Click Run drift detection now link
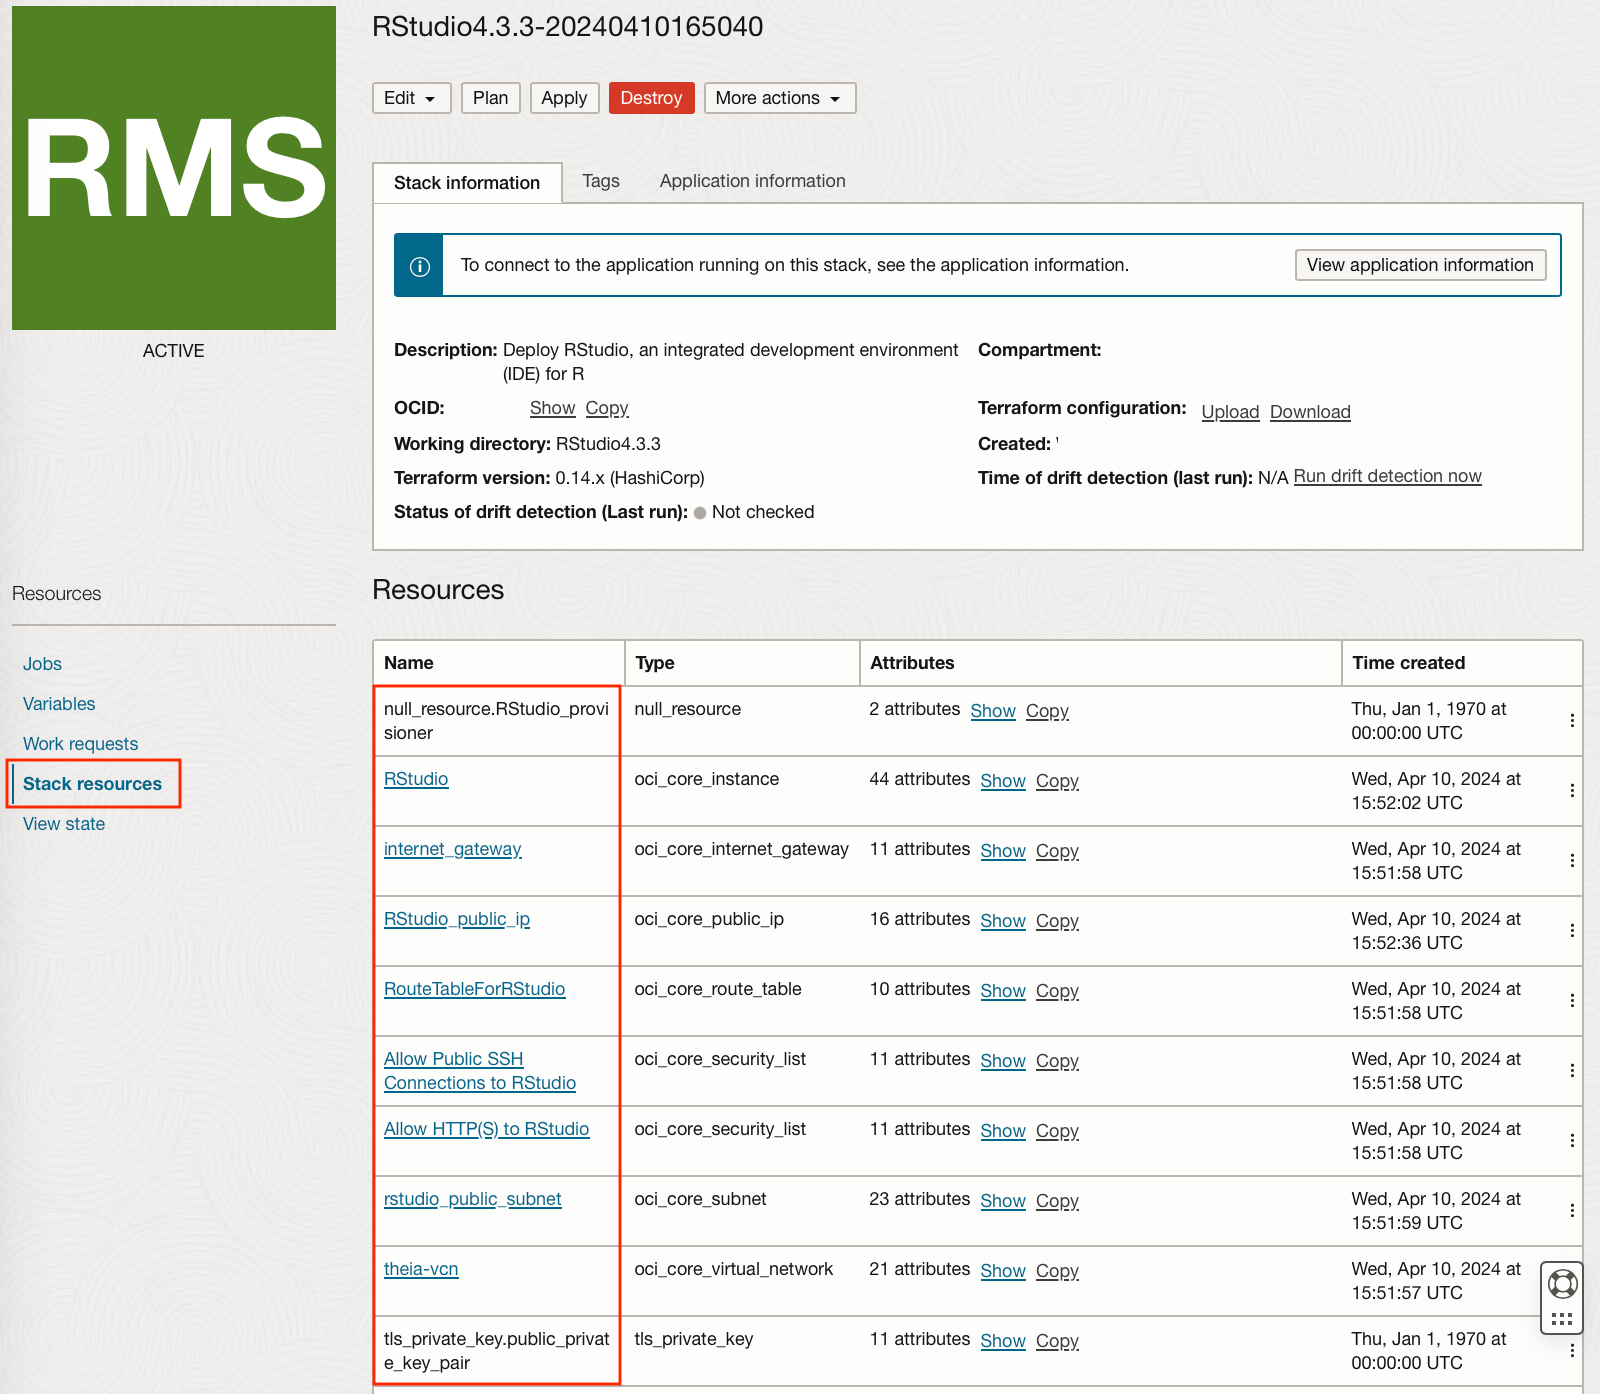This screenshot has width=1600, height=1394. 1387,476
